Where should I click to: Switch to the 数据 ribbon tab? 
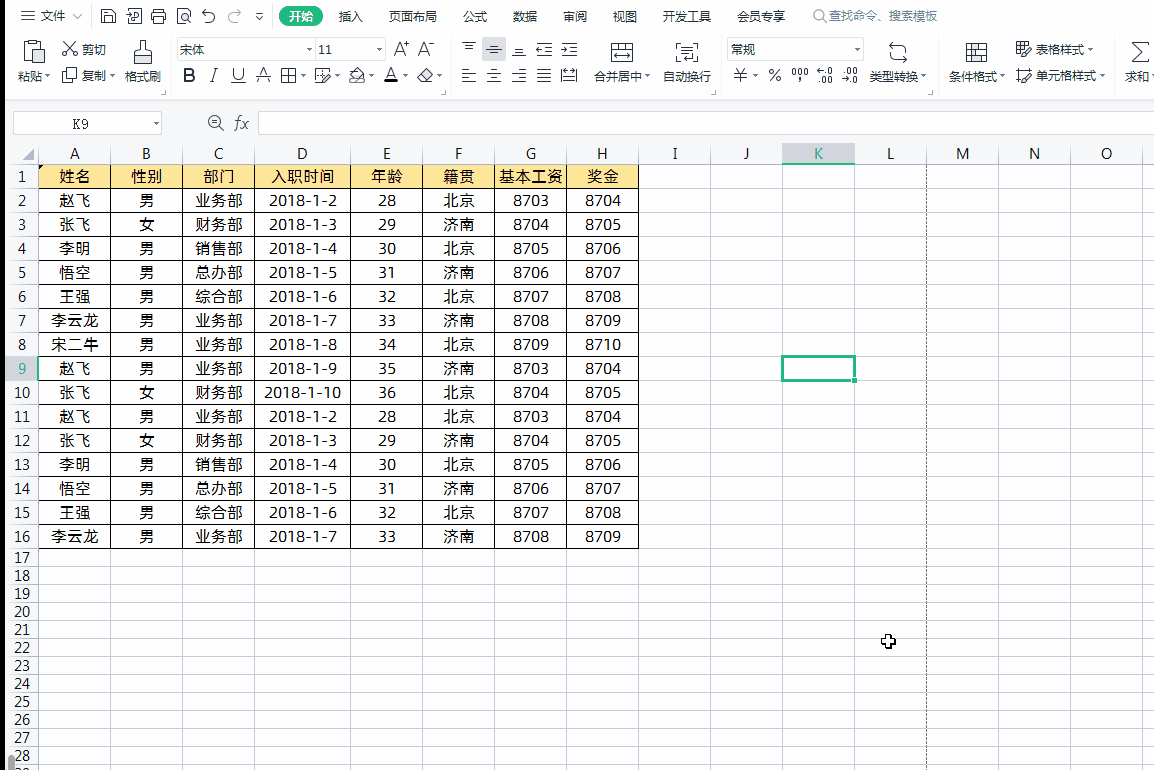point(524,15)
